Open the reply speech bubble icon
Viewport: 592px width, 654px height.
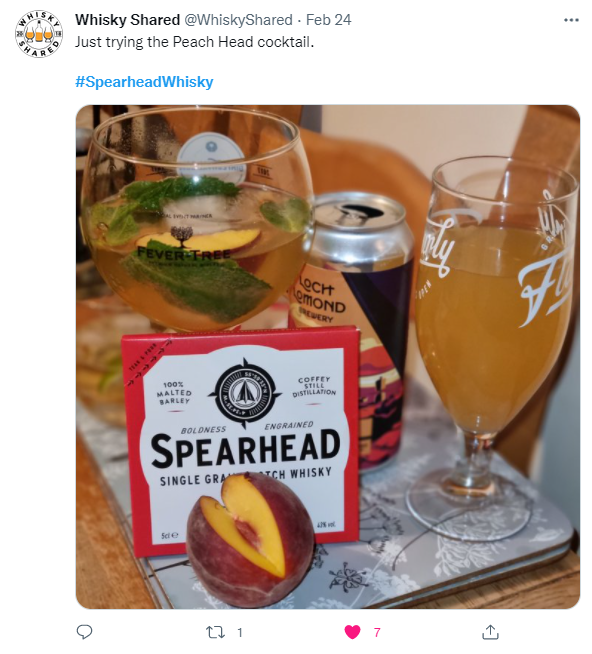coord(84,632)
